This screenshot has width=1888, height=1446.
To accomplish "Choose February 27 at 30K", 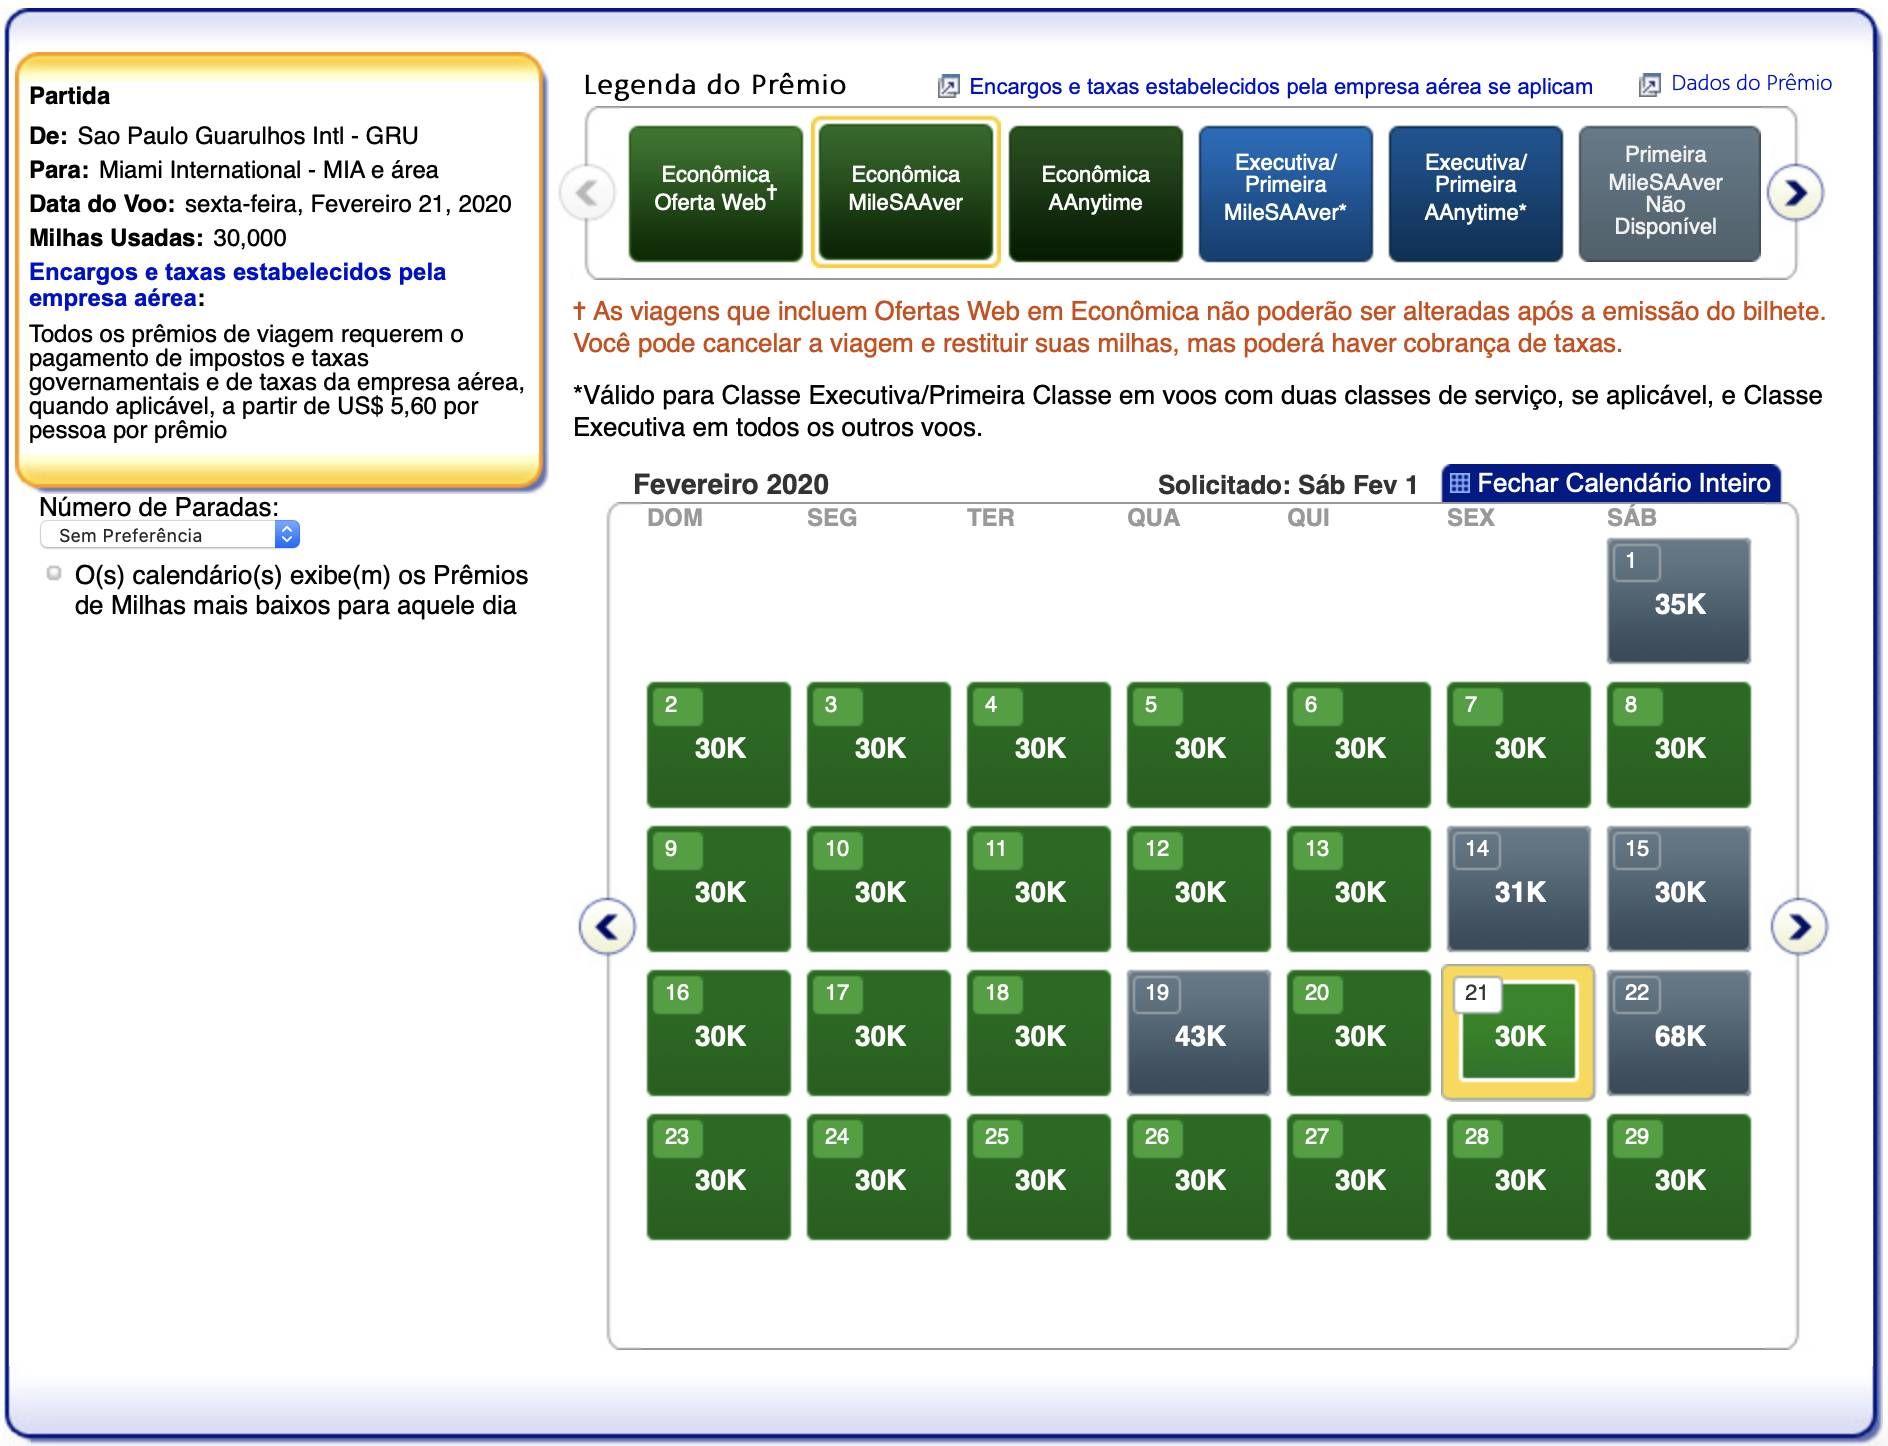I will pos(1359,1177).
